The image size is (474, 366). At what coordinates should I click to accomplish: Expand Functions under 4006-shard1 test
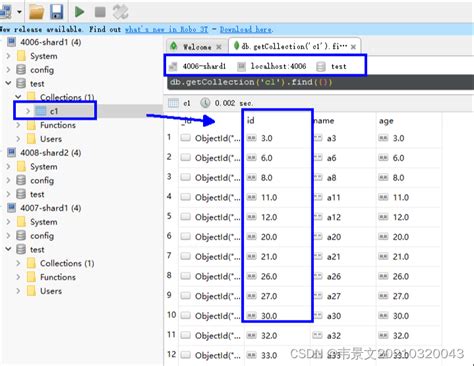pyautogui.click(x=18, y=125)
